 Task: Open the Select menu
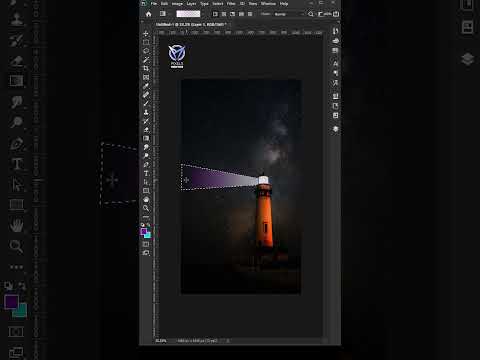218,4
